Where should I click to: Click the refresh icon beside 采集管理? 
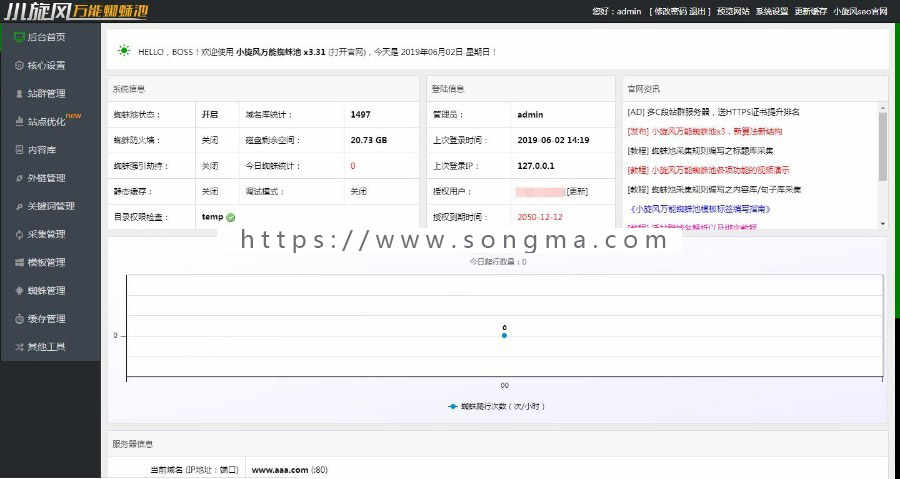coord(19,234)
